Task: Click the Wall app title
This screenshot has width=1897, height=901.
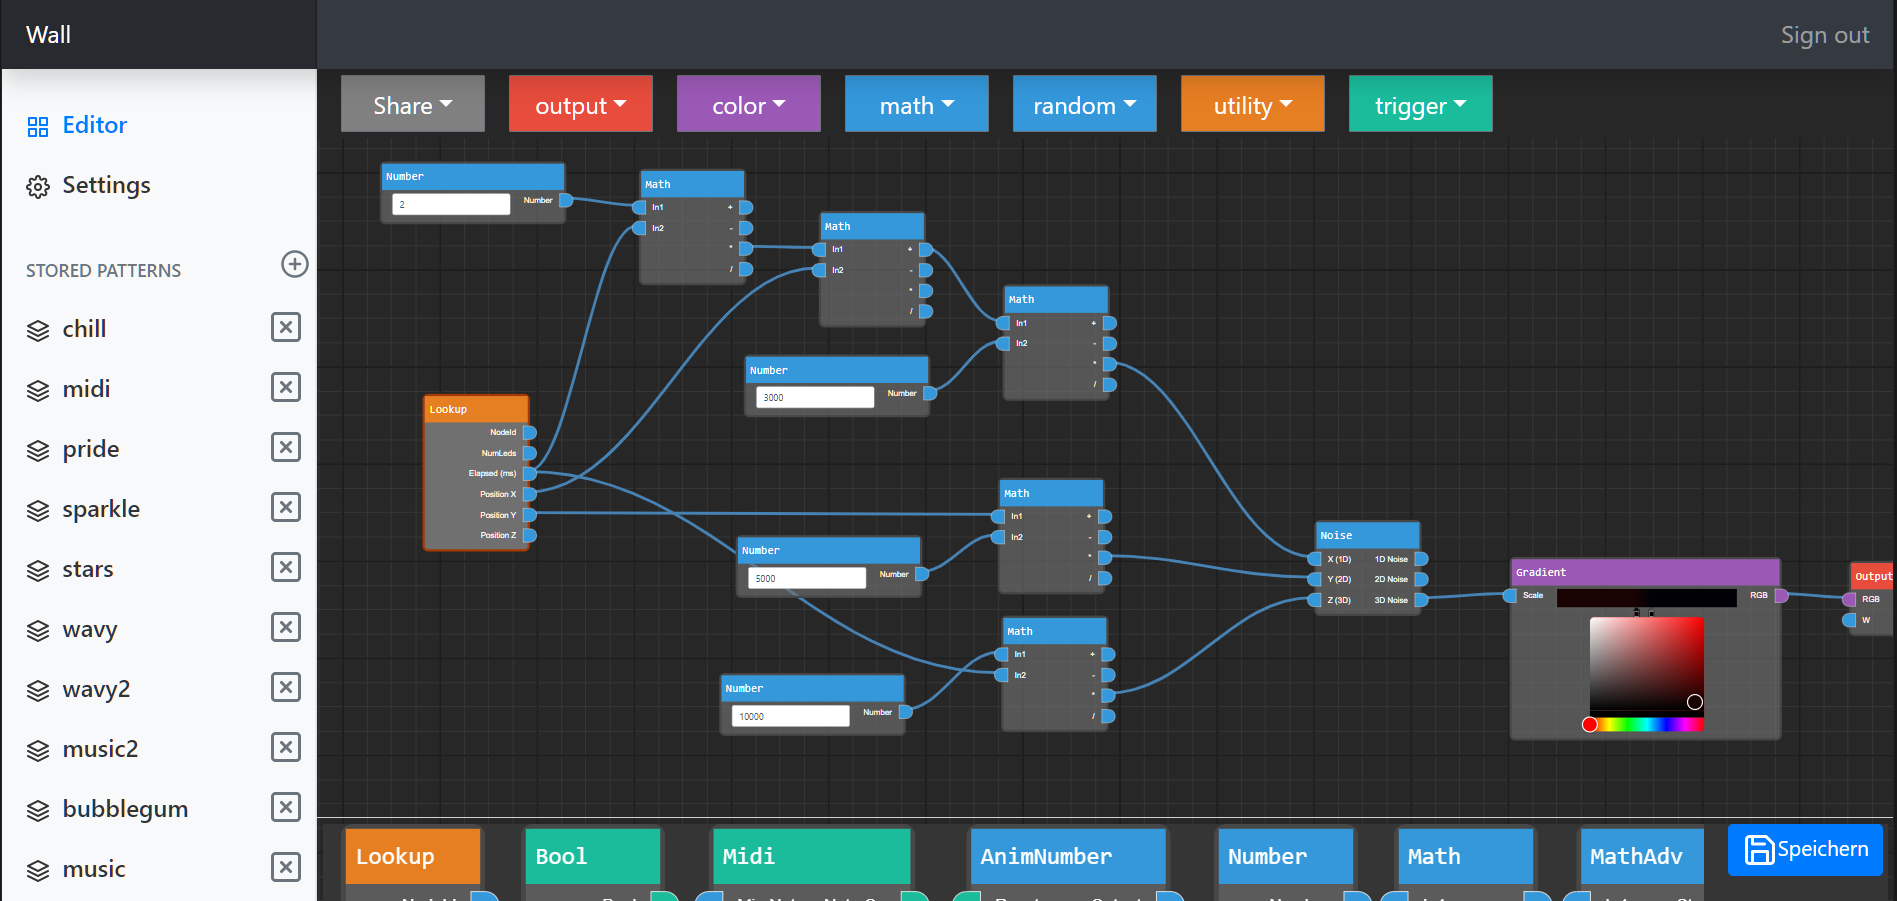Action: 48,35
